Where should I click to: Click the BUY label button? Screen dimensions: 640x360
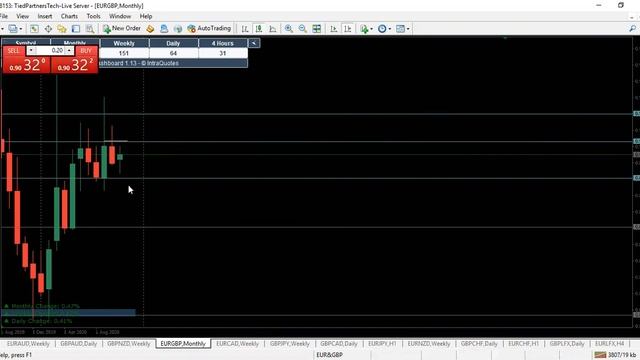pos(86,51)
